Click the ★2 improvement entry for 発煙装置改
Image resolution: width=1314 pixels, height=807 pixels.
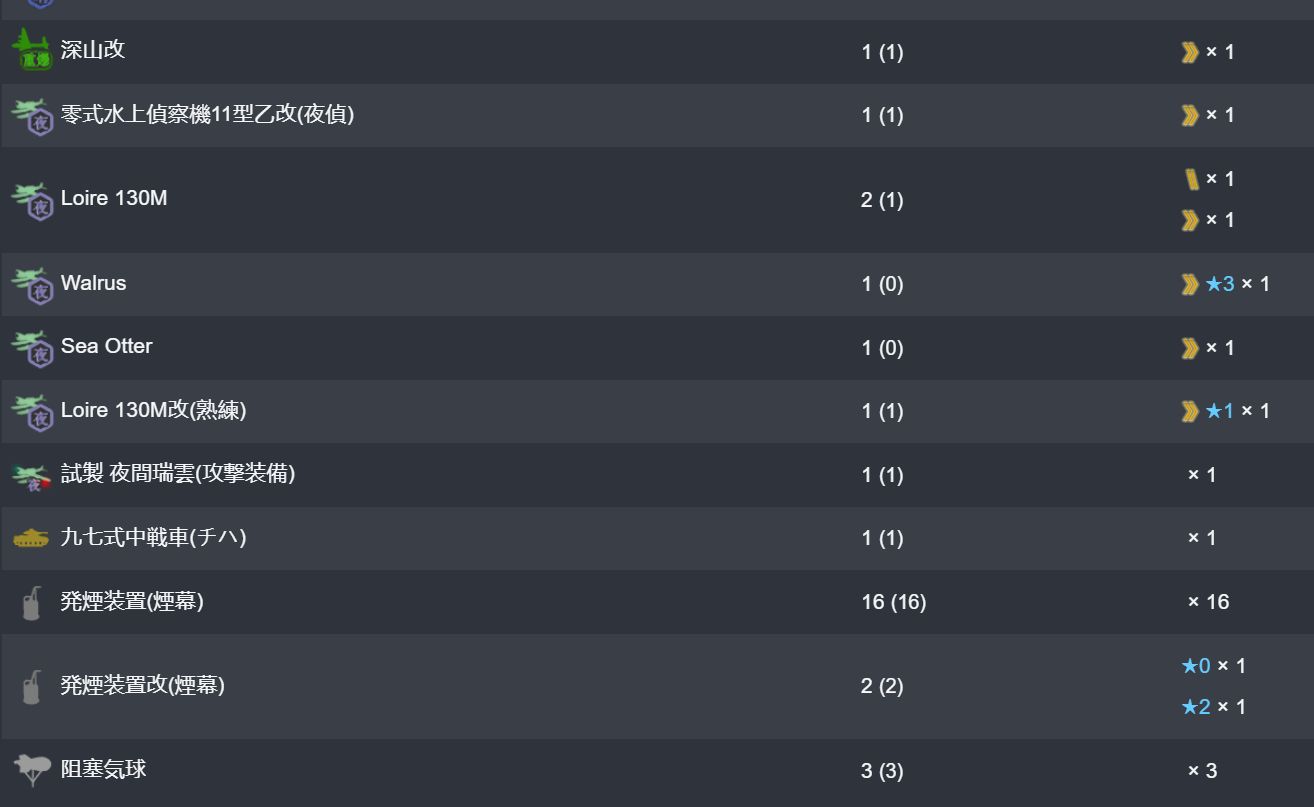(1196, 707)
